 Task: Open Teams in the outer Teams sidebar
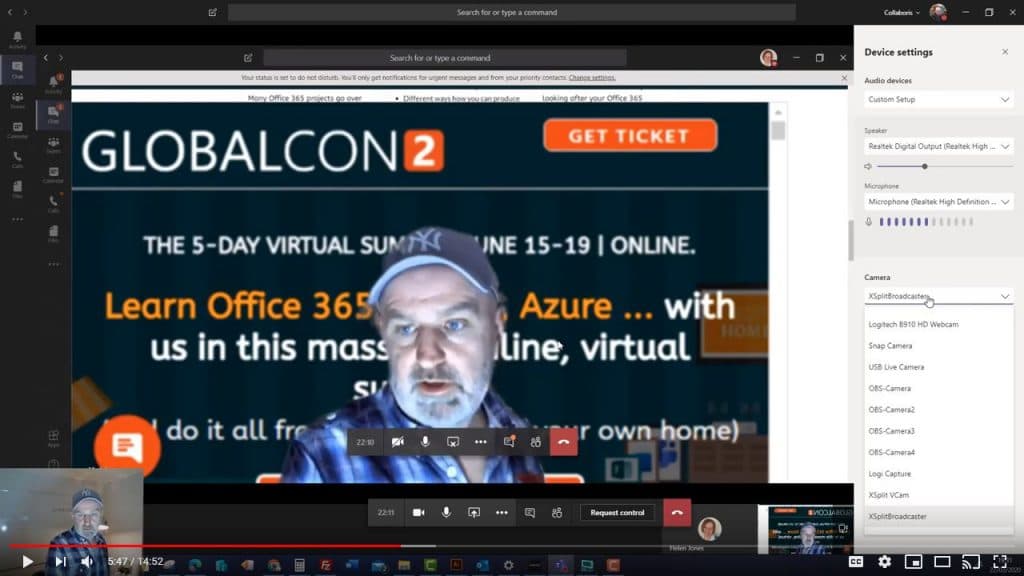[x=18, y=99]
